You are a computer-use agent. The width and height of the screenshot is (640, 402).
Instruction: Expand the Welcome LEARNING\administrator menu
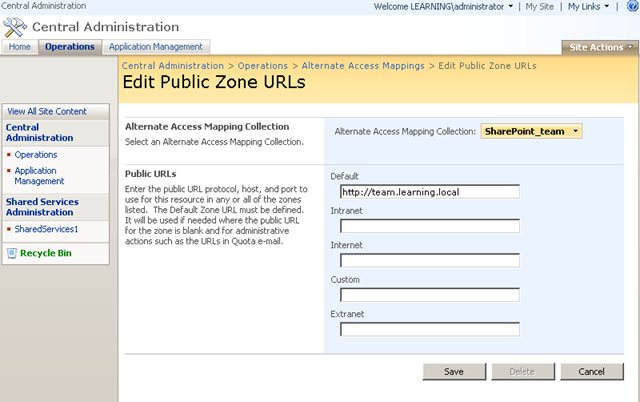coord(444,7)
